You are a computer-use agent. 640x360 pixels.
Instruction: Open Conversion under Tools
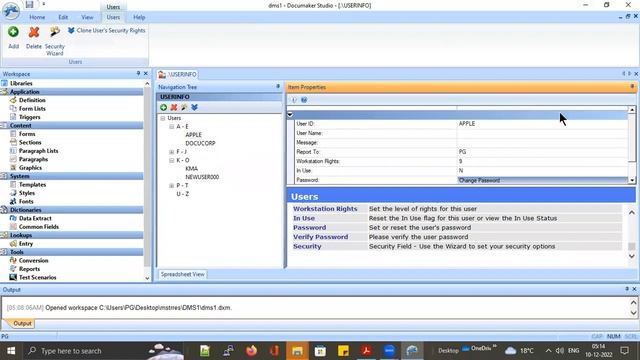[x=33, y=260]
